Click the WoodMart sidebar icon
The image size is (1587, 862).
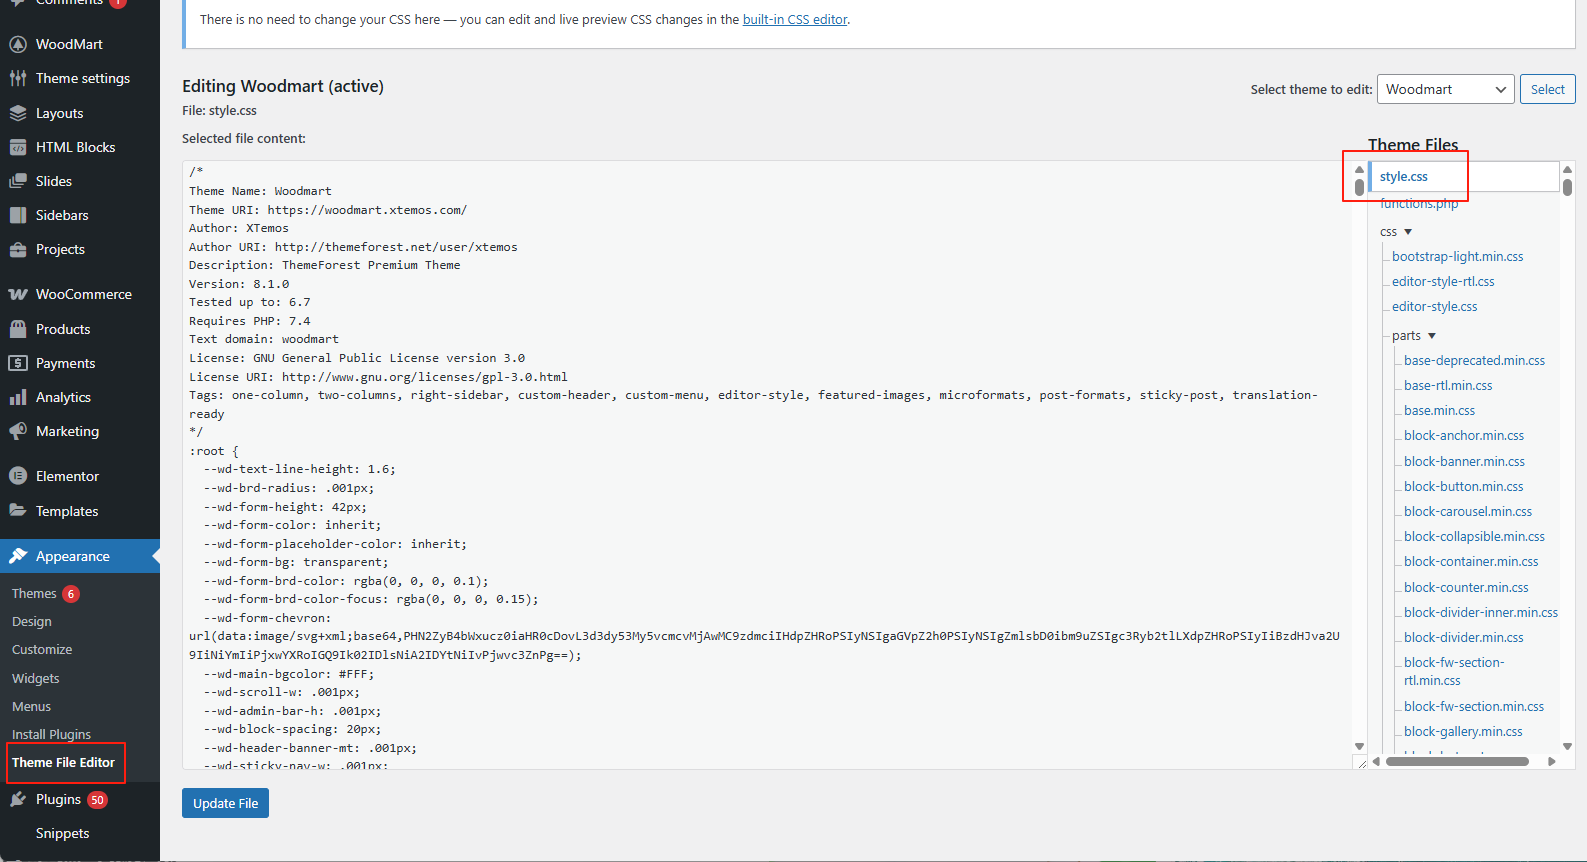(18, 44)
